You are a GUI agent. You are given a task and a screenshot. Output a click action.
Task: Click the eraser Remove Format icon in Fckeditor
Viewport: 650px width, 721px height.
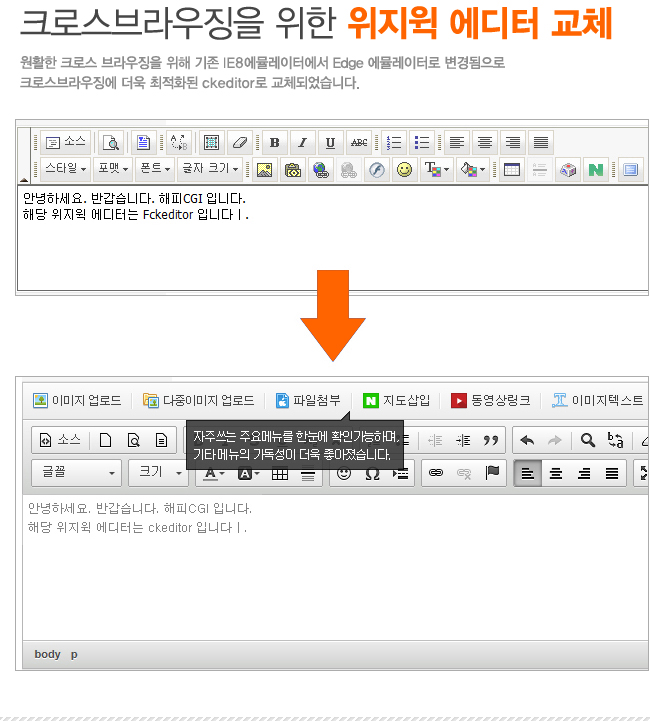239,142
